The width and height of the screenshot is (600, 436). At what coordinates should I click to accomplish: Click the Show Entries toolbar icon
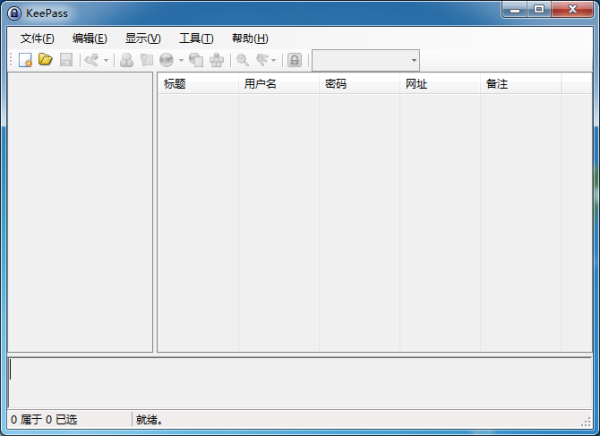262,60
